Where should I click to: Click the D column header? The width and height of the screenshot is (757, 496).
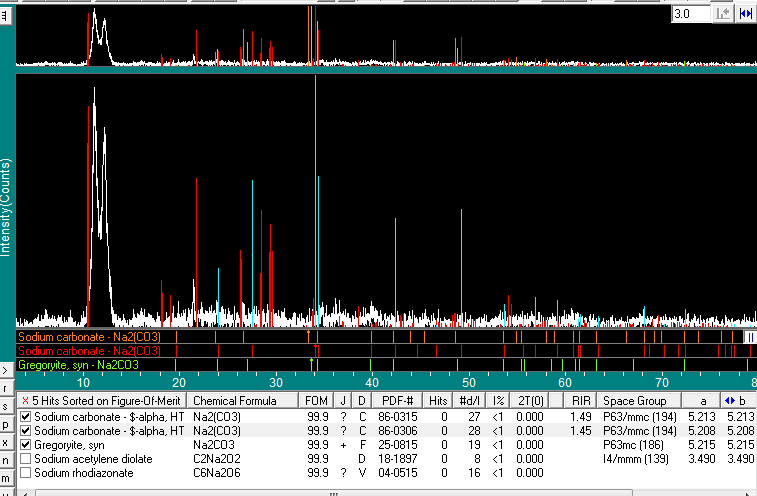(x=362, y=401)
